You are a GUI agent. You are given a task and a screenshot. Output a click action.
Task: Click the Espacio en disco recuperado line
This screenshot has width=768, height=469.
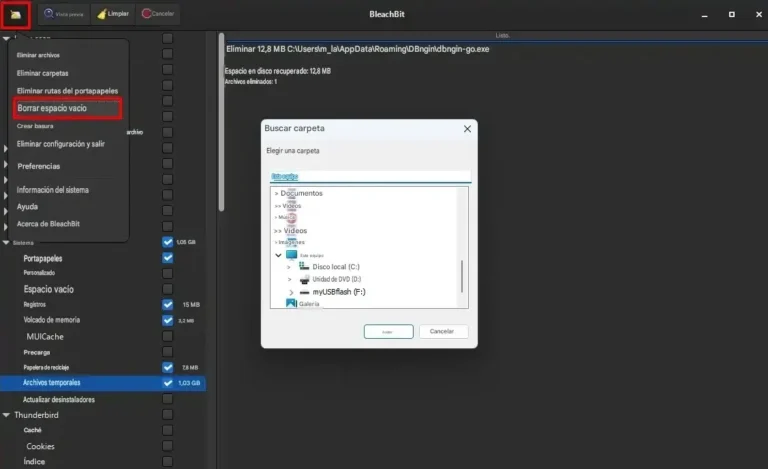click(278, 71)
